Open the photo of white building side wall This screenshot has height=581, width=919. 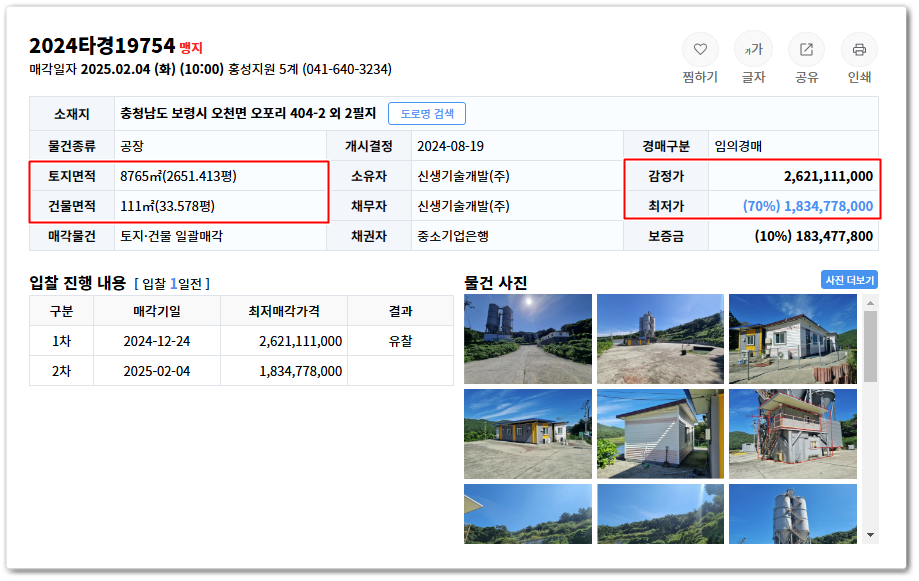coord(661,434)
